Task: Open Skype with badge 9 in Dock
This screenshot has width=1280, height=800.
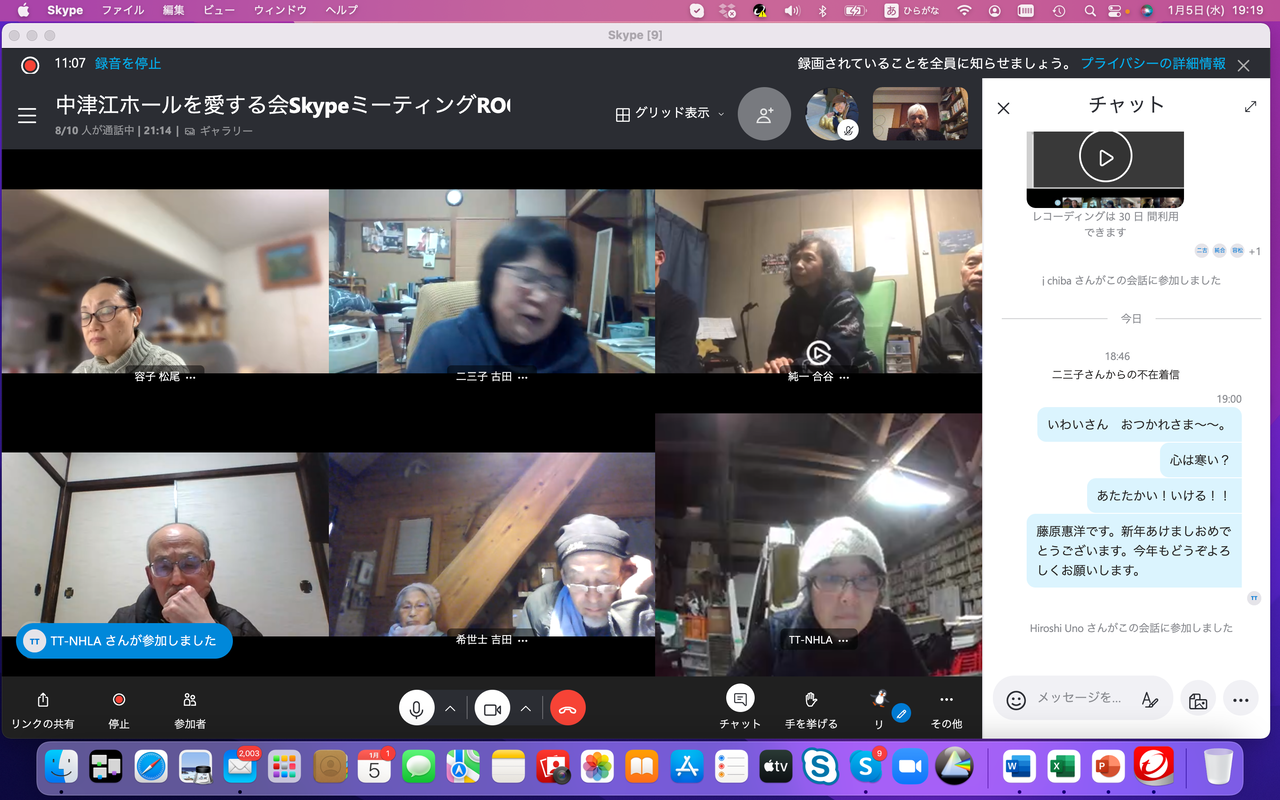Action: 866,766
